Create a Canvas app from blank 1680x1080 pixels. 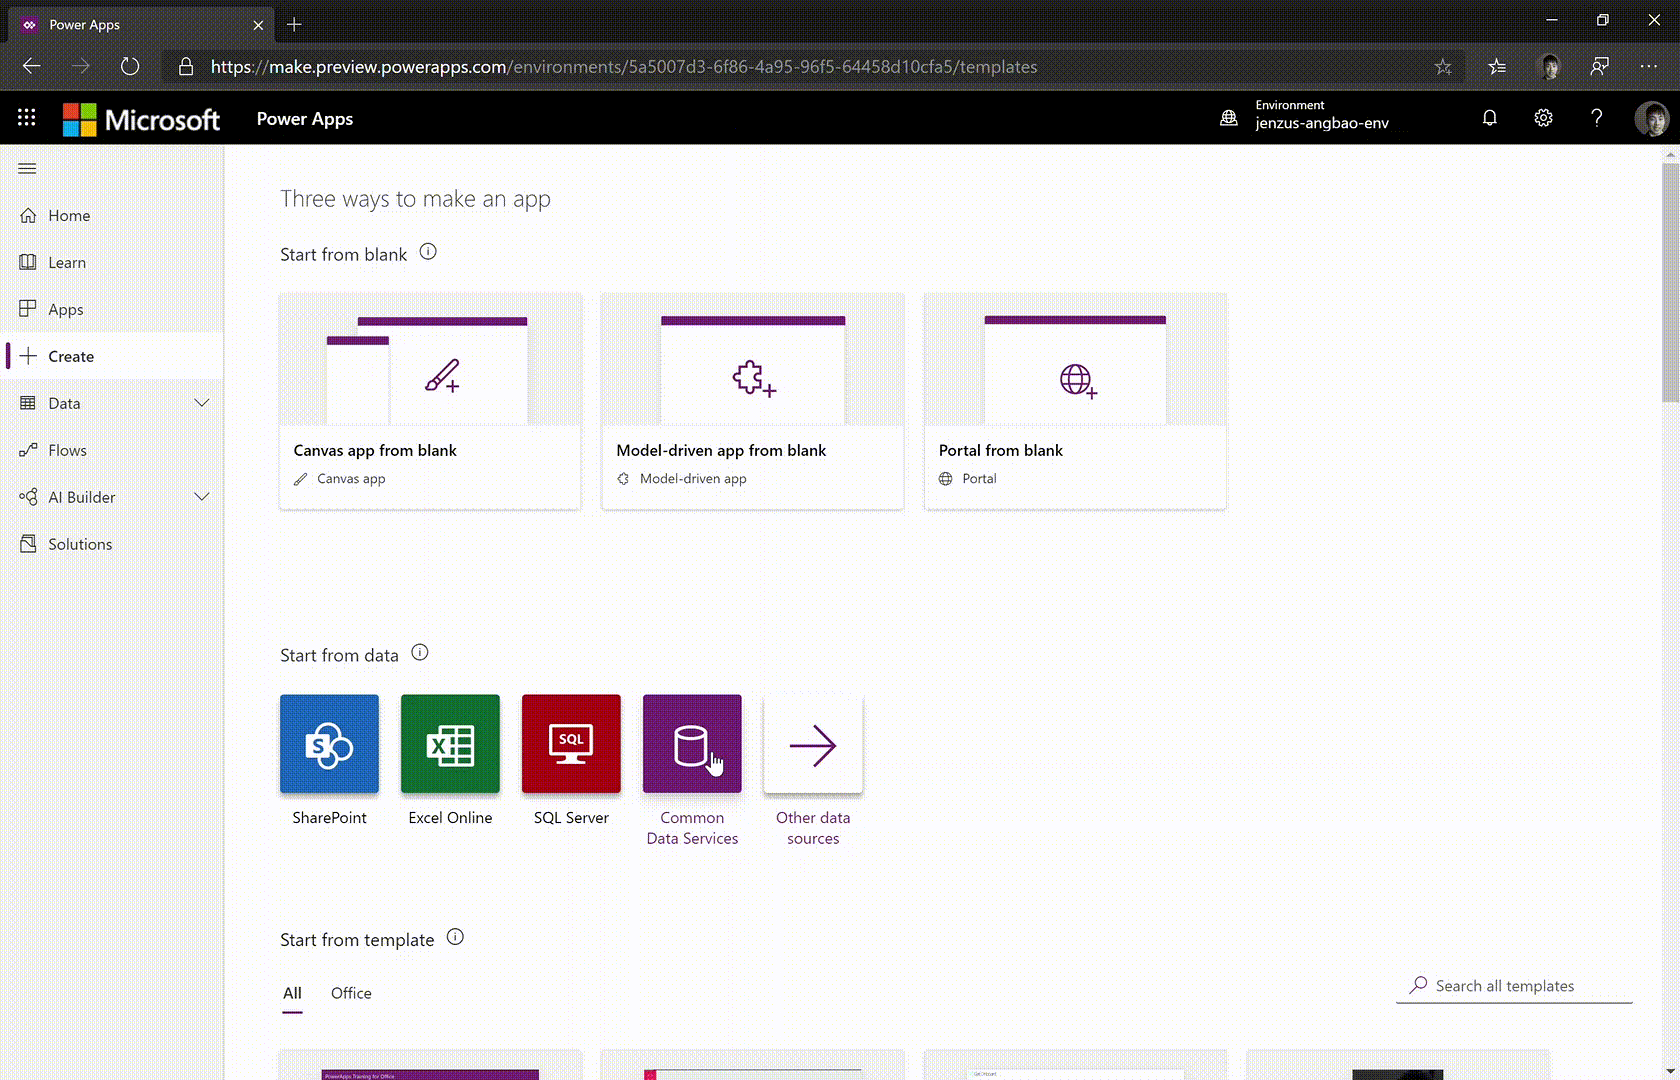pos(430,401)
